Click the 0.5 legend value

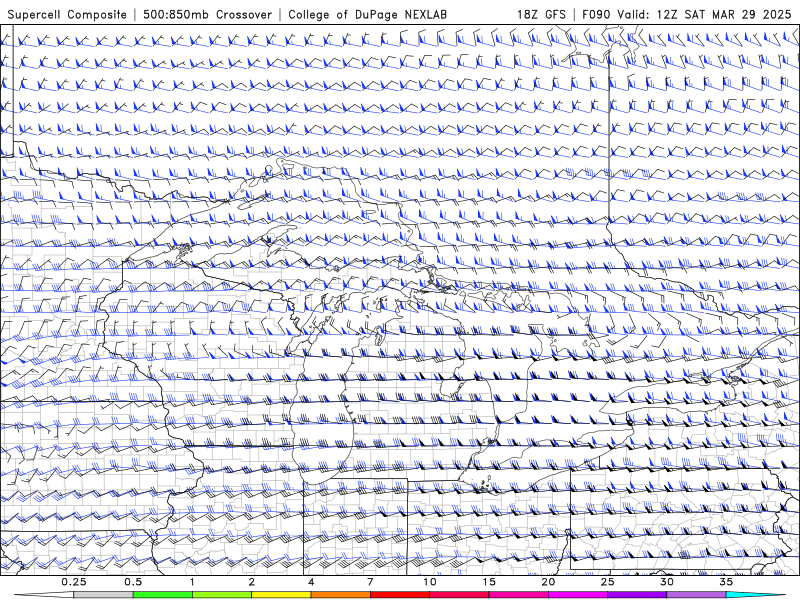pyautogui.click(x=133, y=582)
